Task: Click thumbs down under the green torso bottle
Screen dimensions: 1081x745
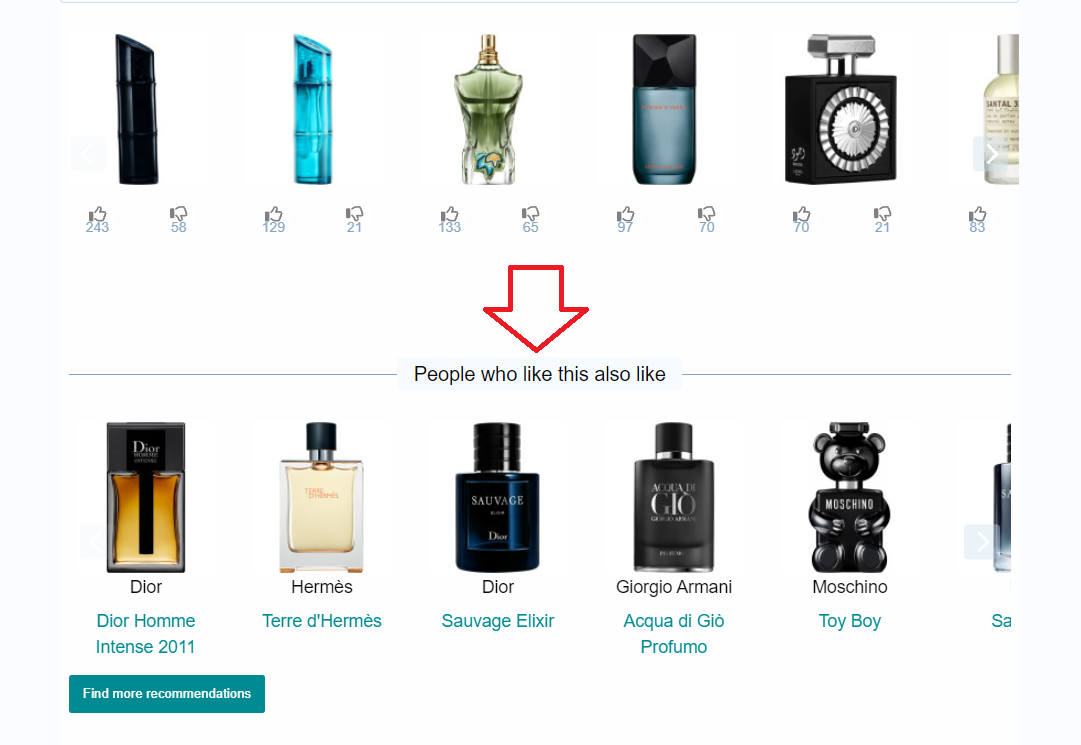Action: pos(530,219)
